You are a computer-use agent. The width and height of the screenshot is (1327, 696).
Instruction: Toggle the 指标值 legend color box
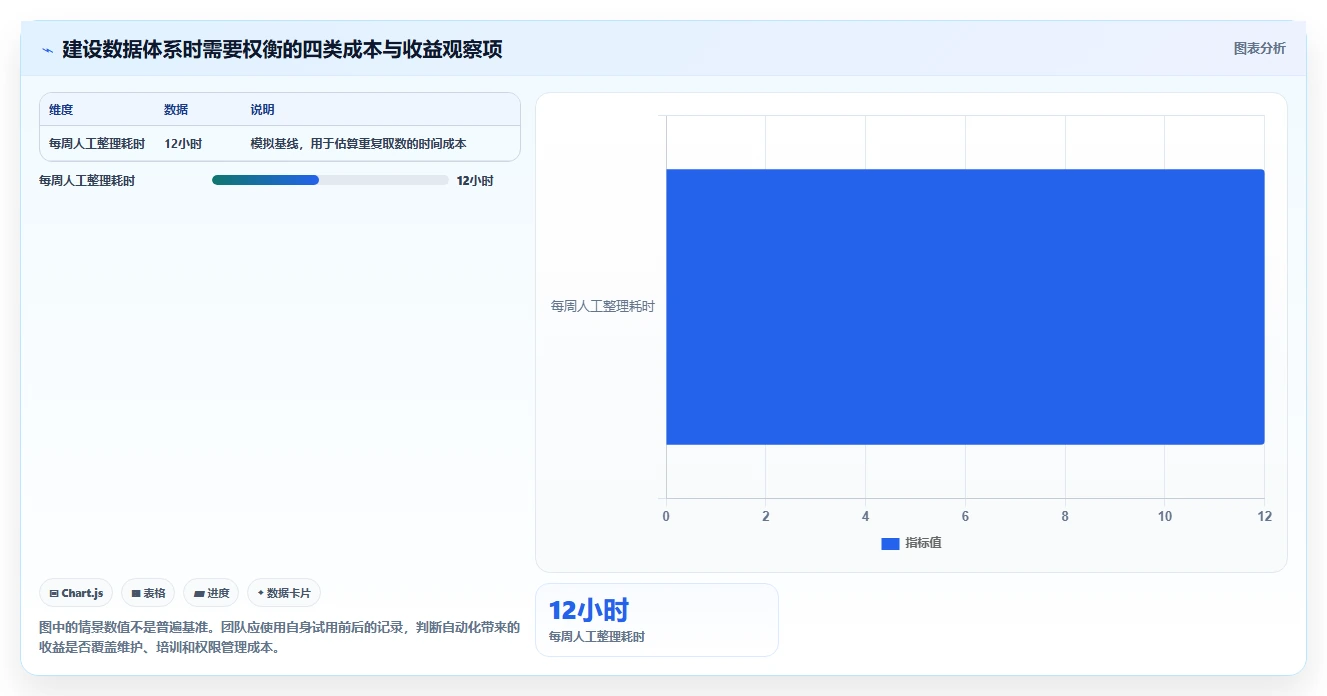click(x=890, y=543)
